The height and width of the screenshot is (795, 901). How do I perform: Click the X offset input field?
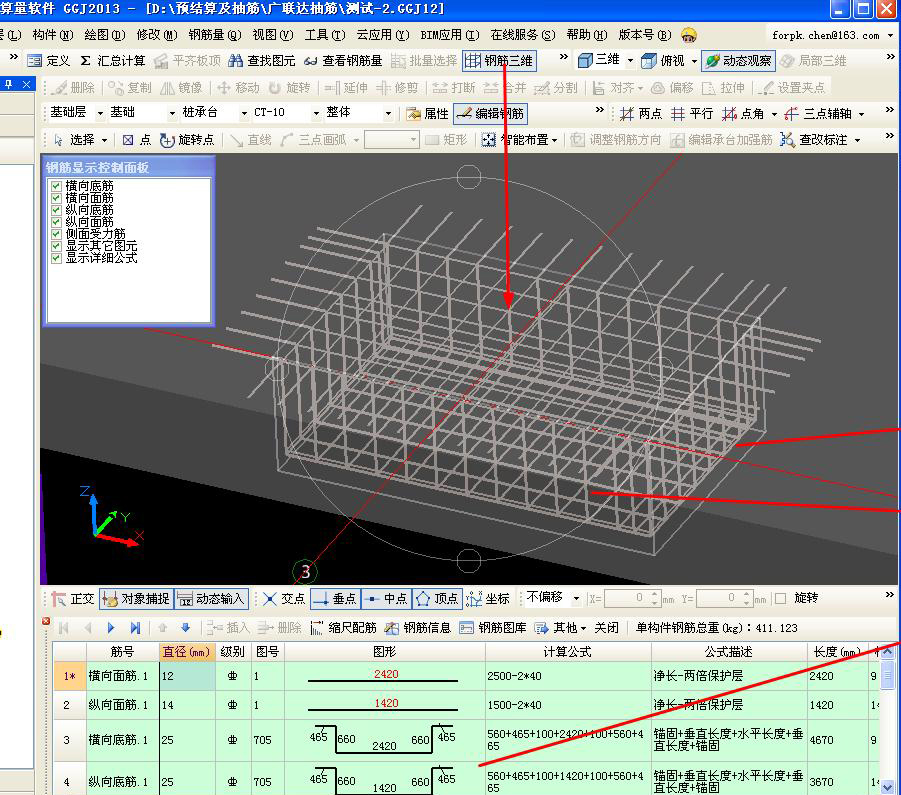coord(632,599)
